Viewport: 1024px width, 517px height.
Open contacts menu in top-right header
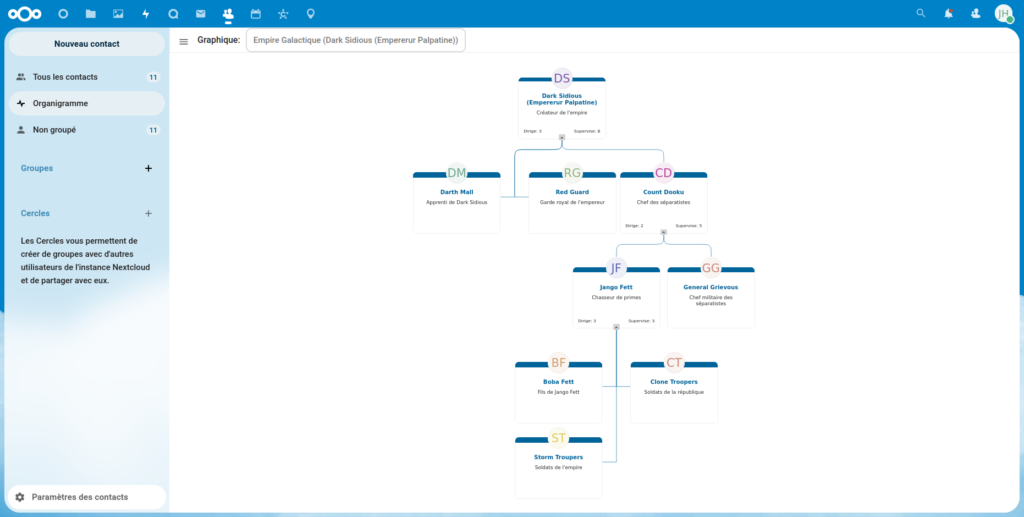[x=976, y=13]
